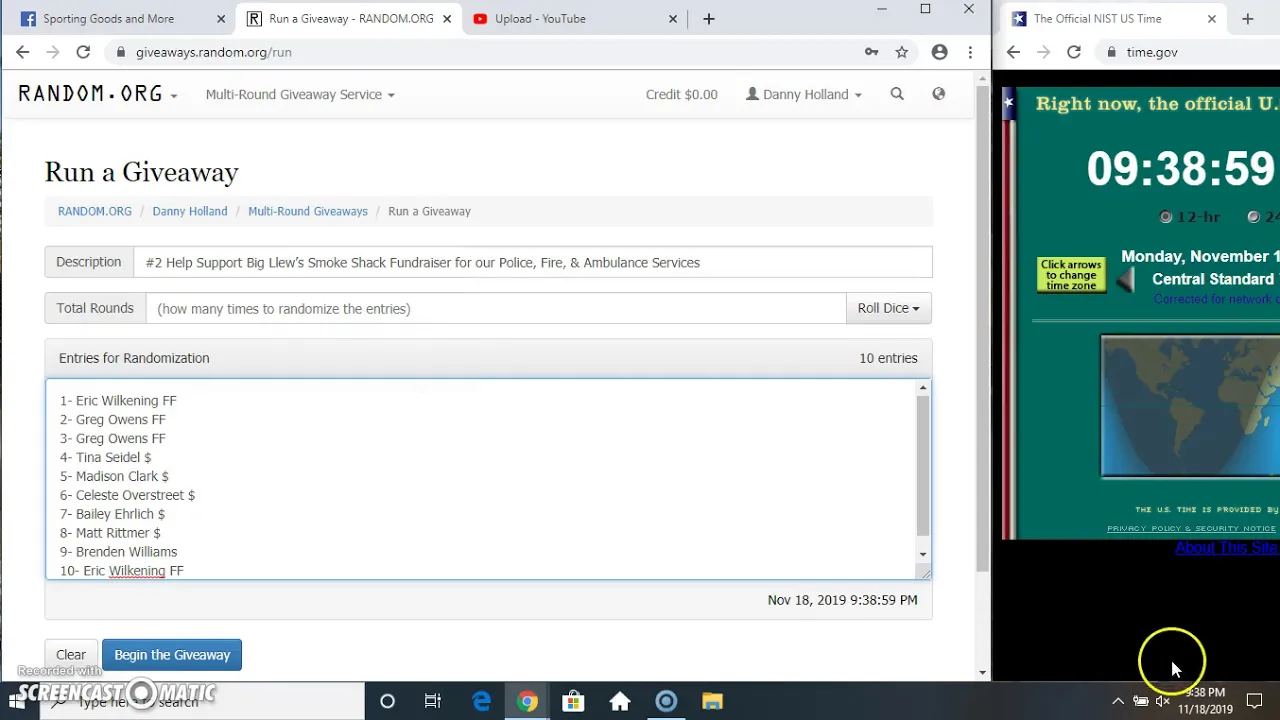Open Microsoft Store from taskbar
This screenshot has width=1280, height=720.
coord(573,701)
